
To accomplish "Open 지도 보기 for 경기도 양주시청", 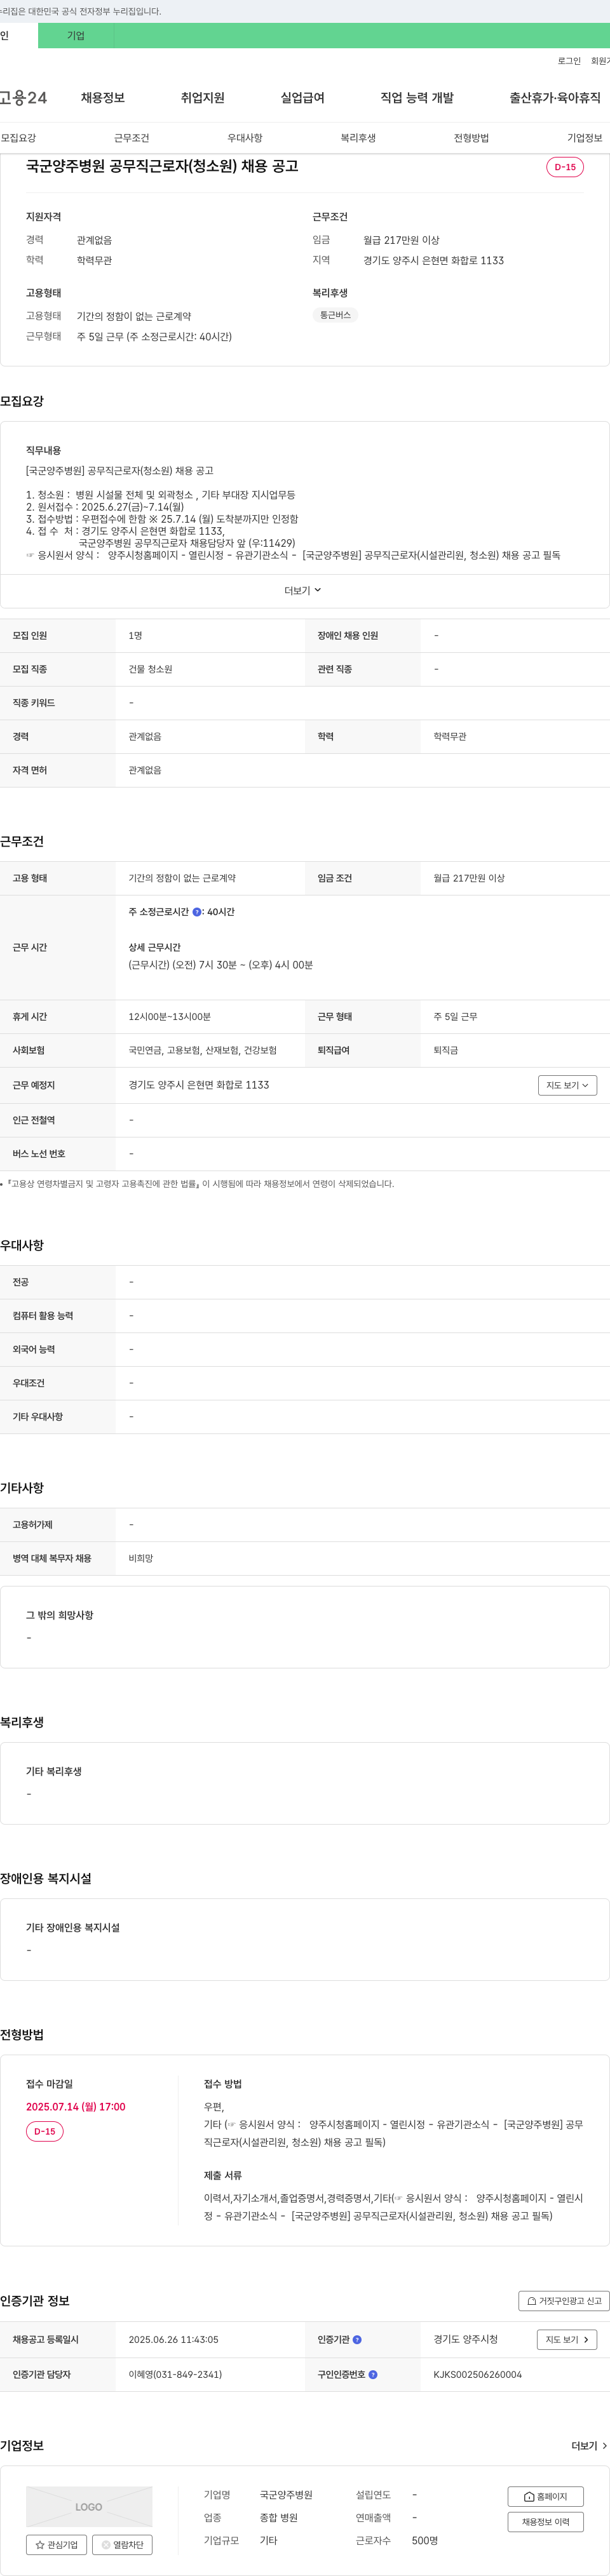I will tap(567, 2339).
